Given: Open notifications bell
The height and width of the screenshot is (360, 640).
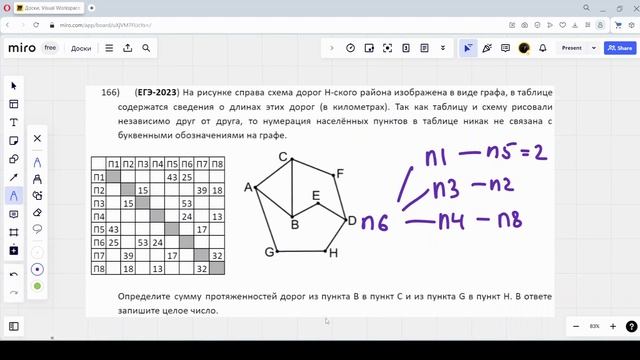Looking at the screenshot, I should tap(542, 48).
